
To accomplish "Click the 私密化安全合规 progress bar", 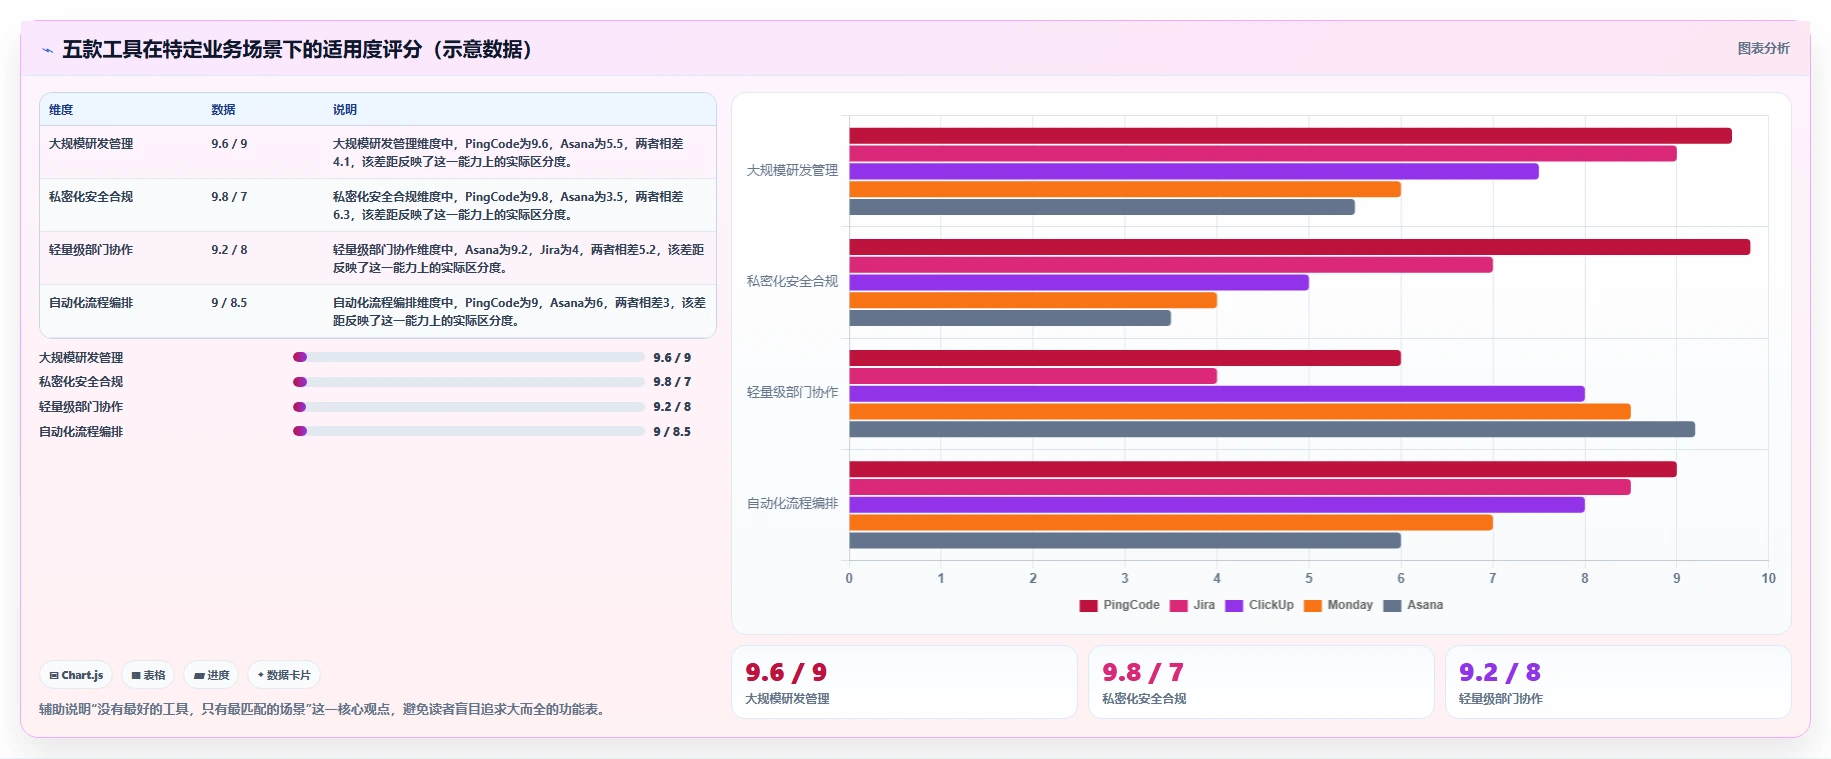I will (x=469, y=382).
